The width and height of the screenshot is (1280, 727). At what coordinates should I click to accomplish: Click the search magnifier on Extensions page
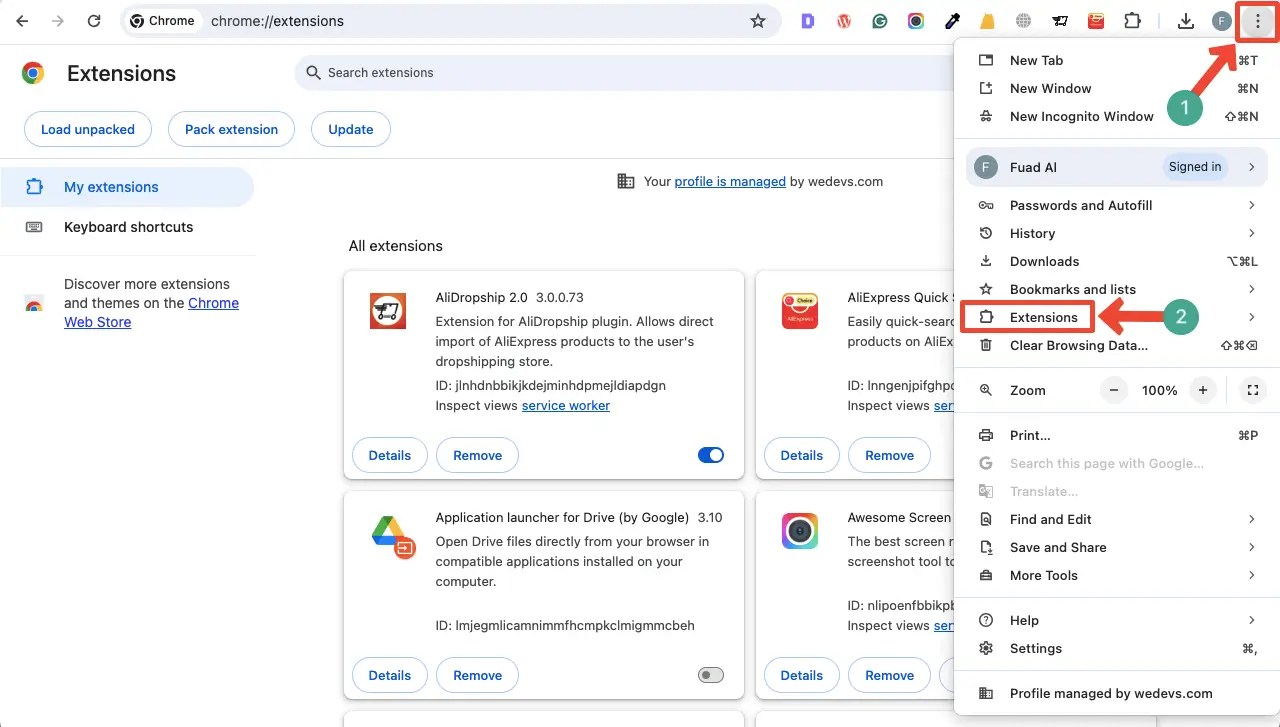click(x=312, y=72)
